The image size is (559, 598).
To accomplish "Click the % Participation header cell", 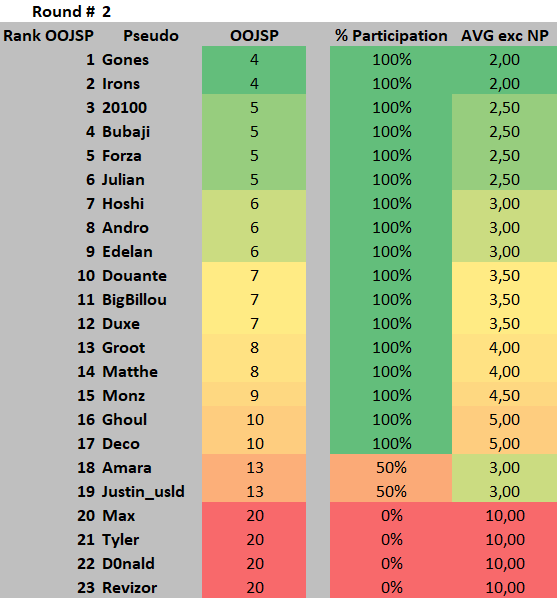I will tap(391, 35).
